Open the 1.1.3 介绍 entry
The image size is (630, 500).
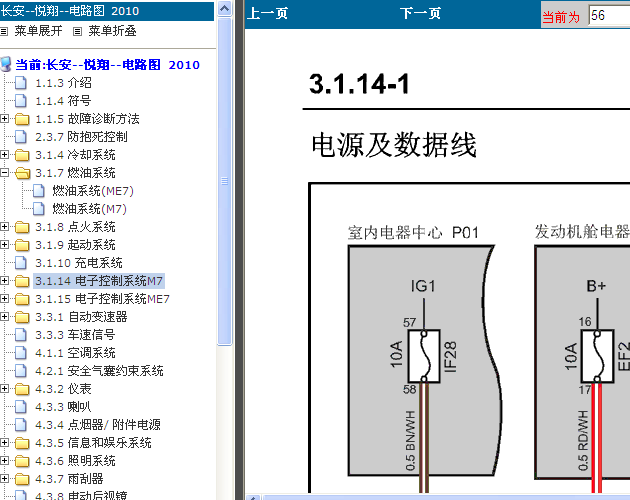(63, 83)
